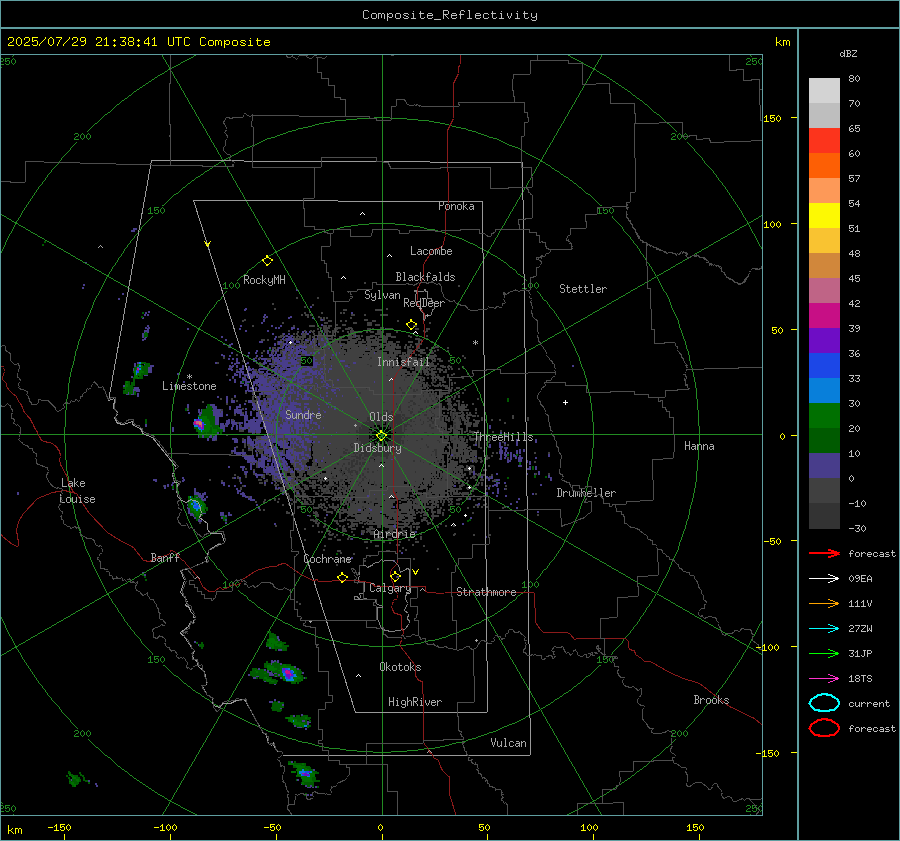This screenshot has height=841, width=900.
Task: Click the Brooks city label
Action: (711, 700)
